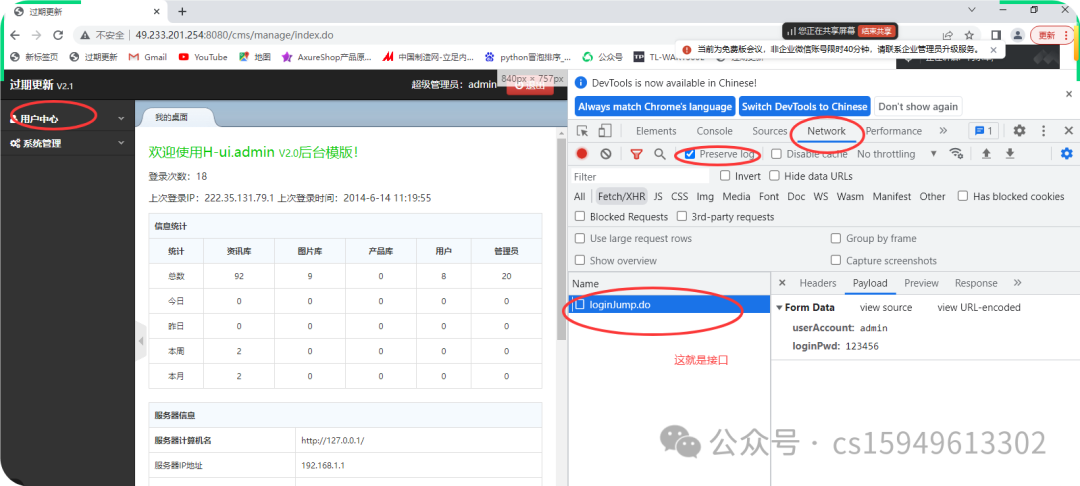The width and height of the screenshot is (1080, 486).
Task: Enable Capture screenshots
Action: tap(835, 260)
